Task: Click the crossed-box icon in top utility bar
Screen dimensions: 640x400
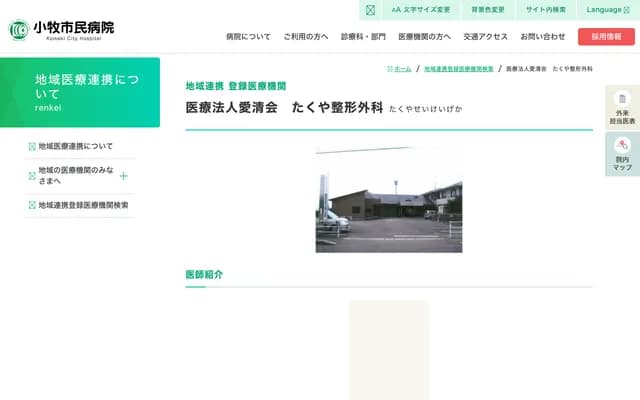Action: (x=370, y=10)
